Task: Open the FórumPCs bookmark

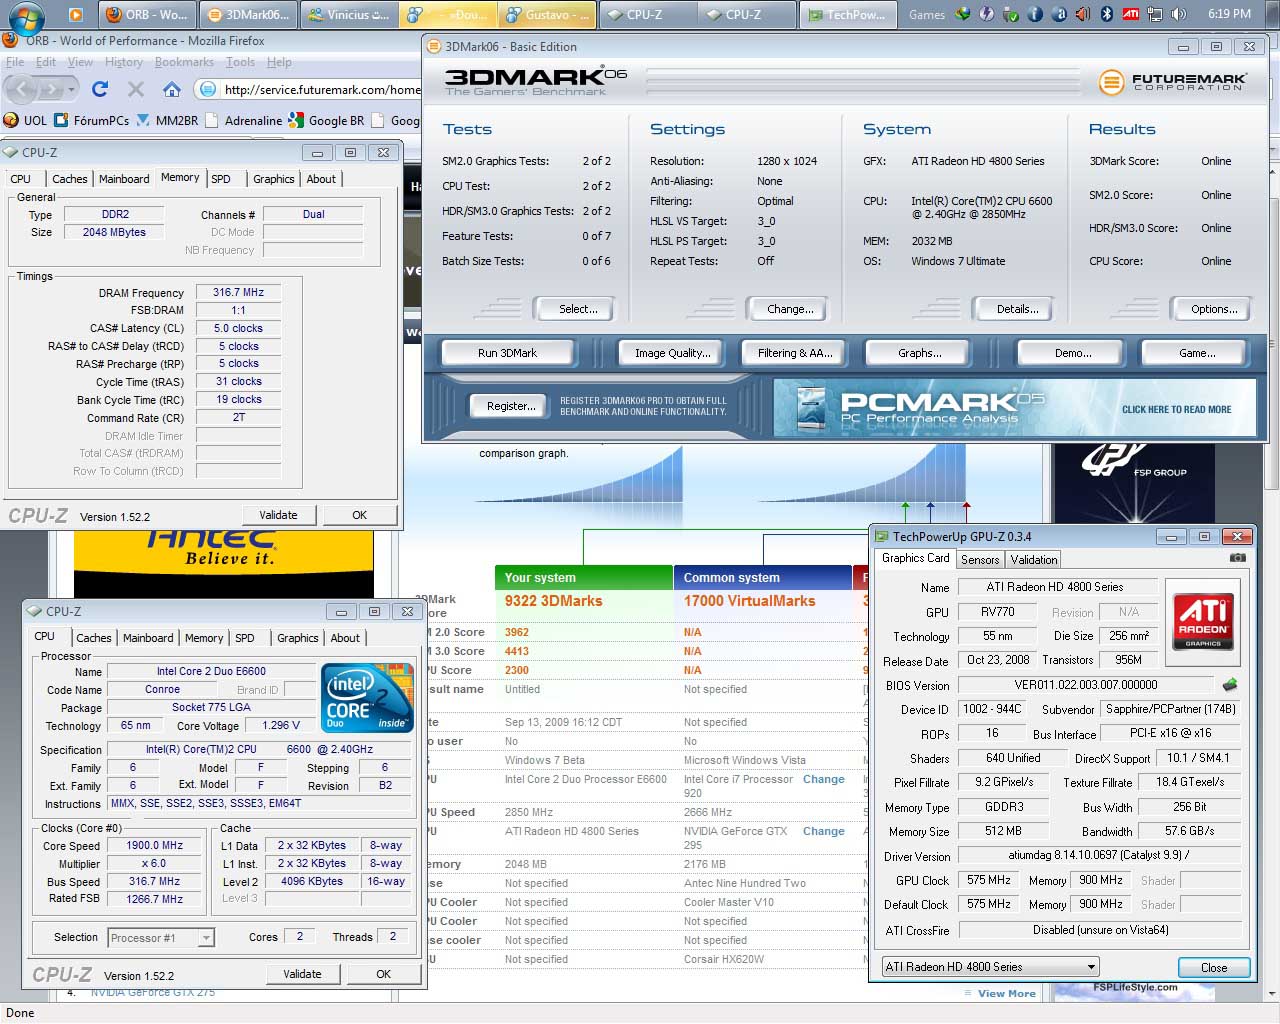Action: coord(92,120)
